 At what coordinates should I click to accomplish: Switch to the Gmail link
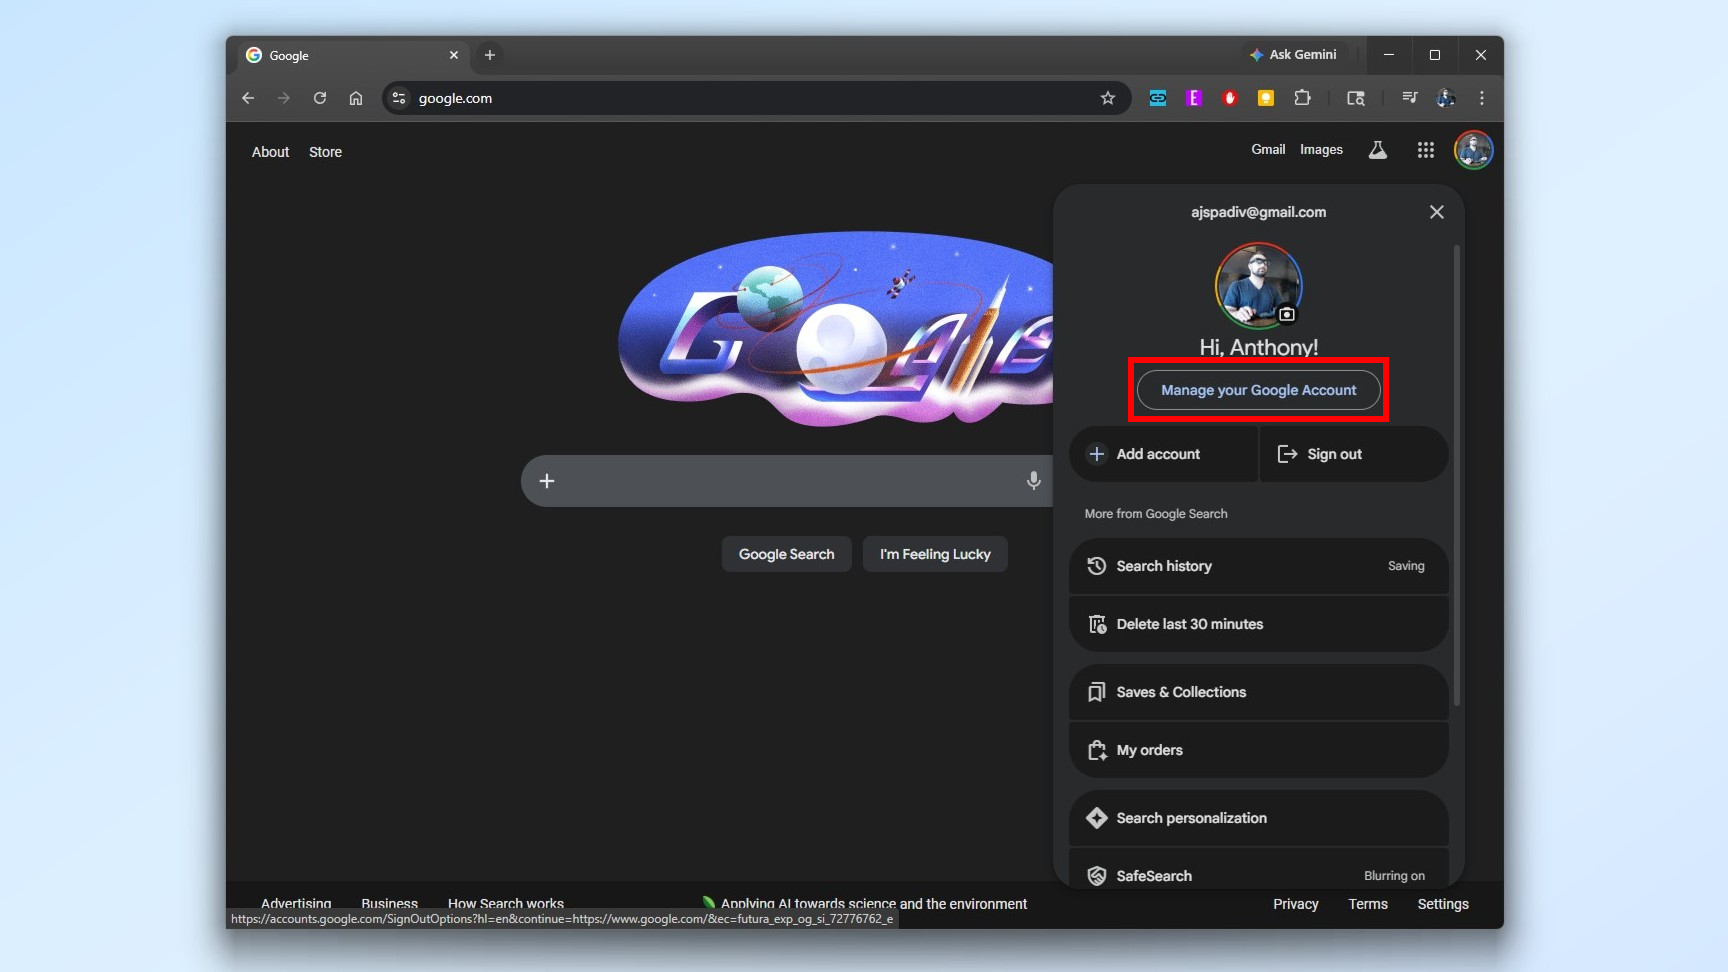pos(1268,149)
